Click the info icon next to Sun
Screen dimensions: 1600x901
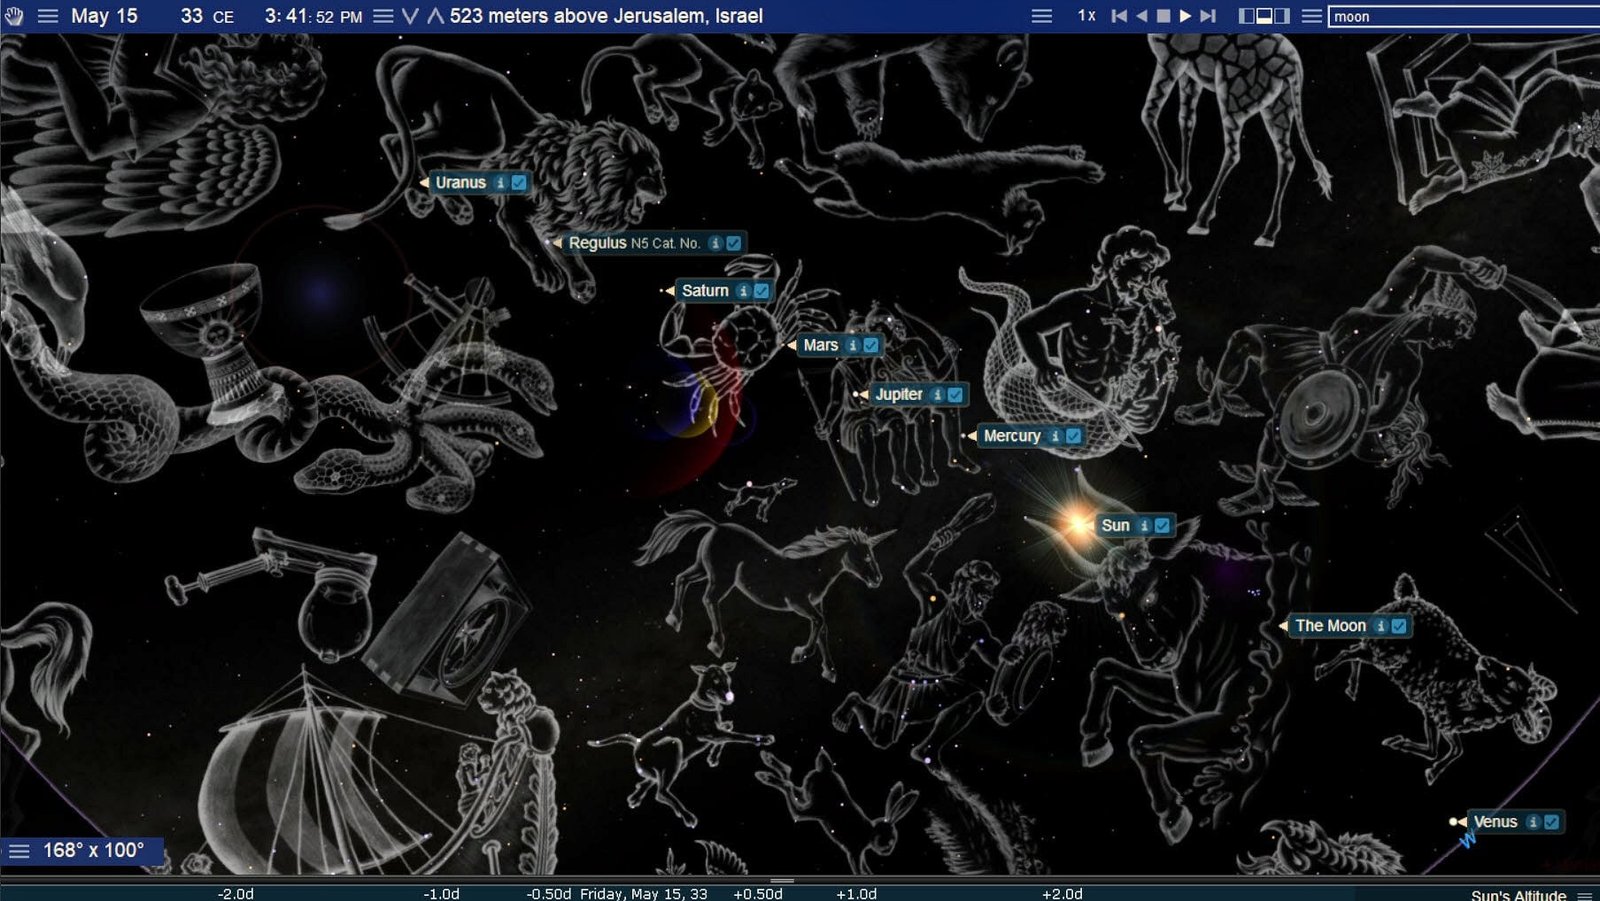[x=1144, y=526]
